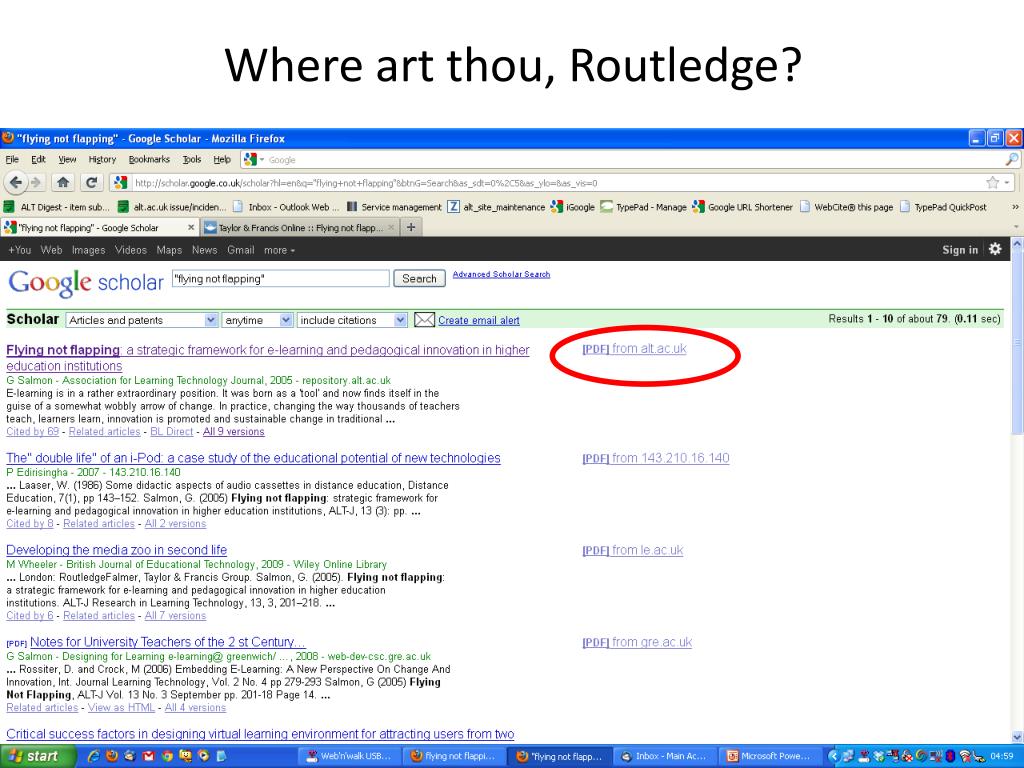
Task: Open Google settings gear icon
Action: tap(995, 249)
